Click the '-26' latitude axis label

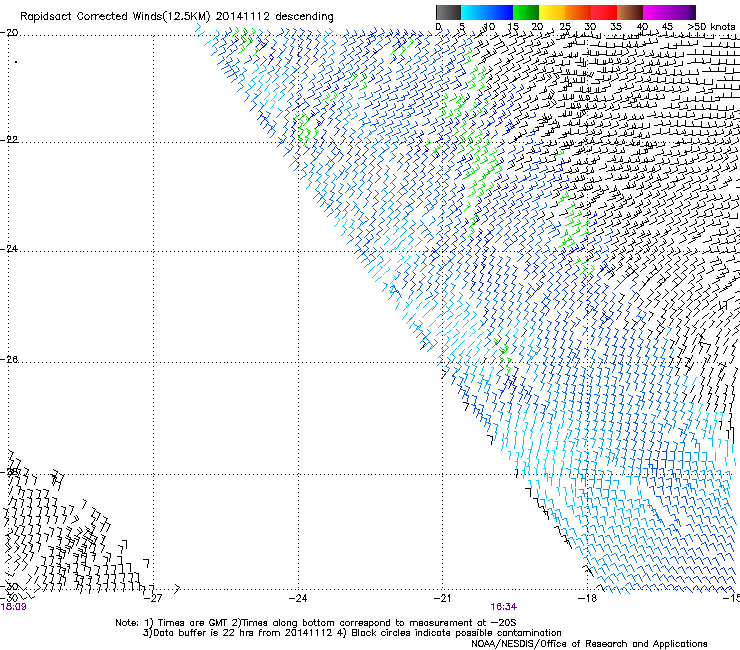click(x=9, y=360)
